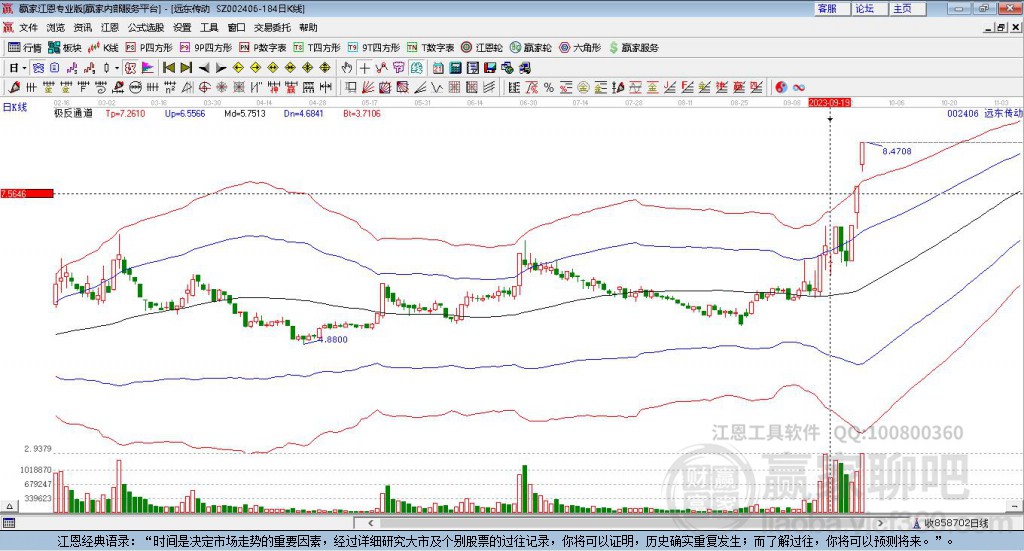Viewport: 1024px width, 551px height.
Task: Open the 六角形 hexagon tool
Action: (580, 48)
